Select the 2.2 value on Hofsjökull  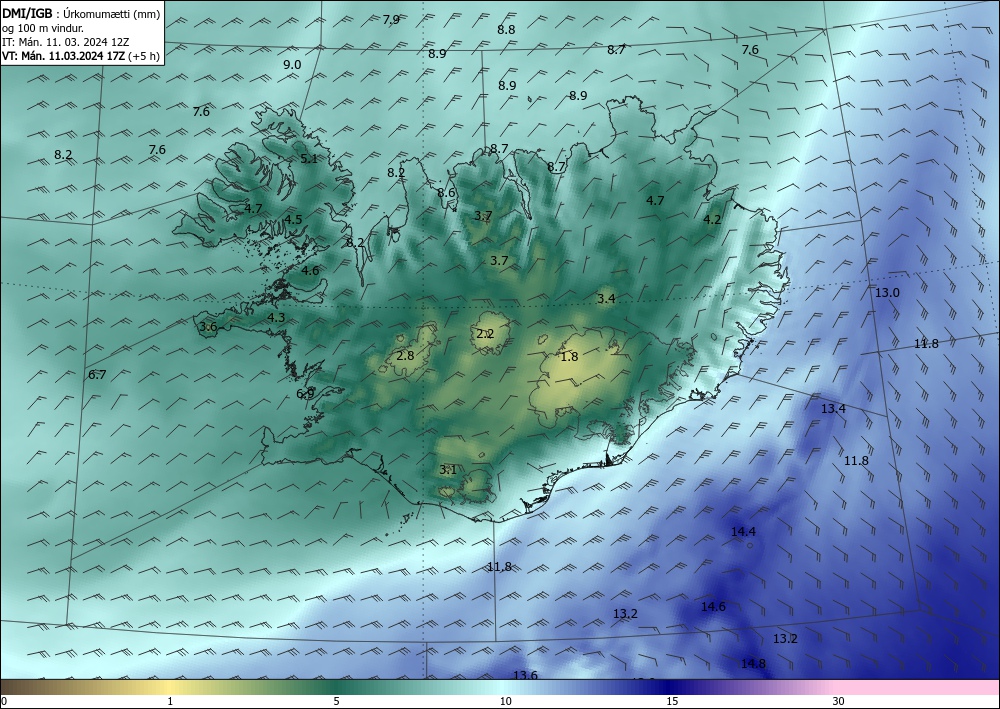[485, 333]
